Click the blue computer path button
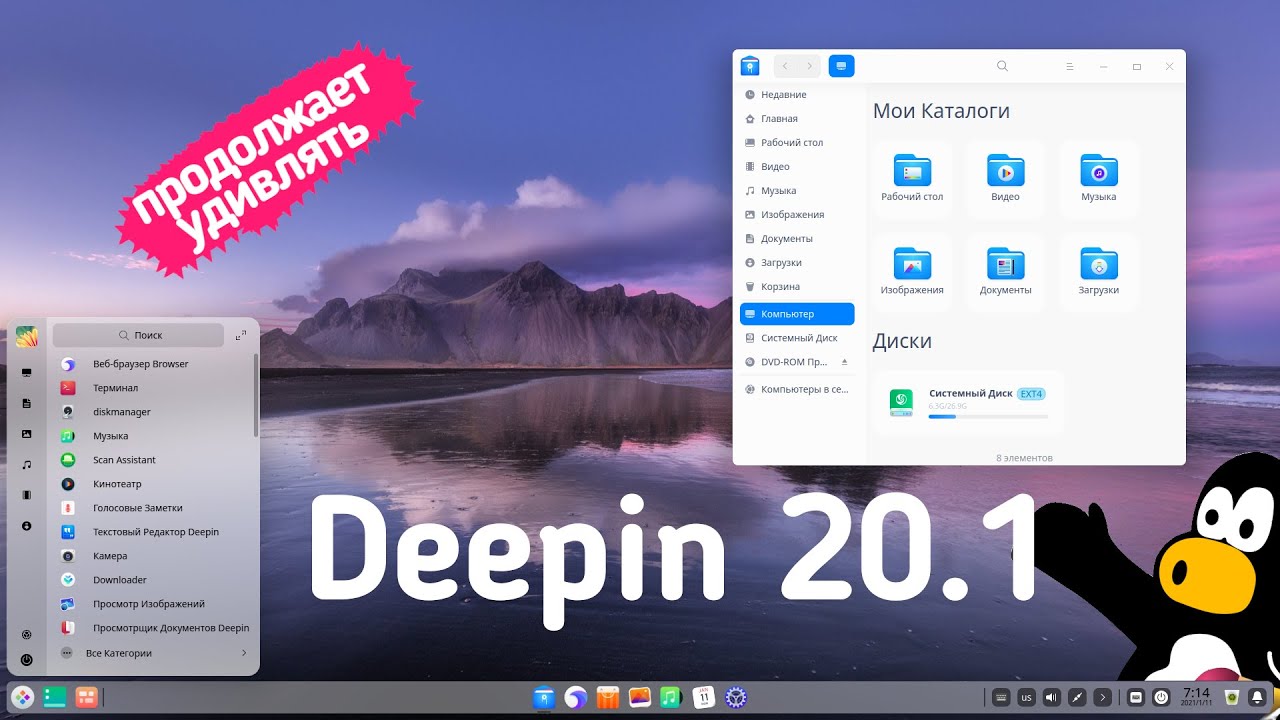 tap(841, 66)
